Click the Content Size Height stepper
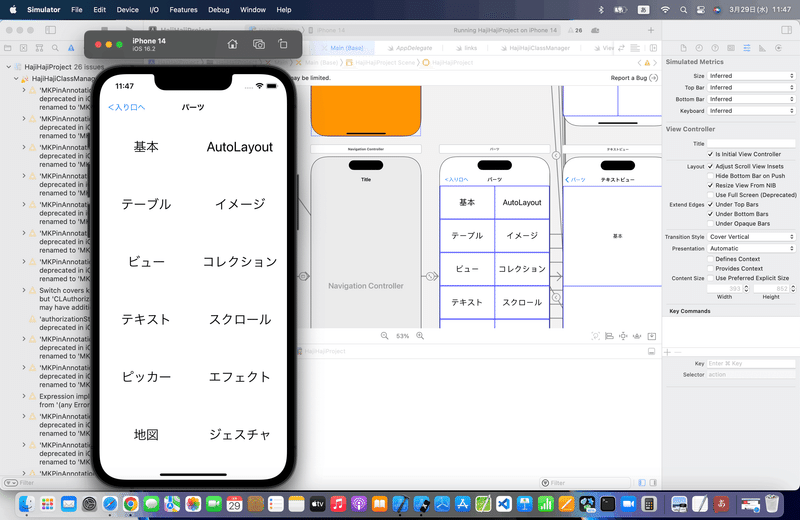The height and width of the screenshot is (520, 800). coord(793,288)
